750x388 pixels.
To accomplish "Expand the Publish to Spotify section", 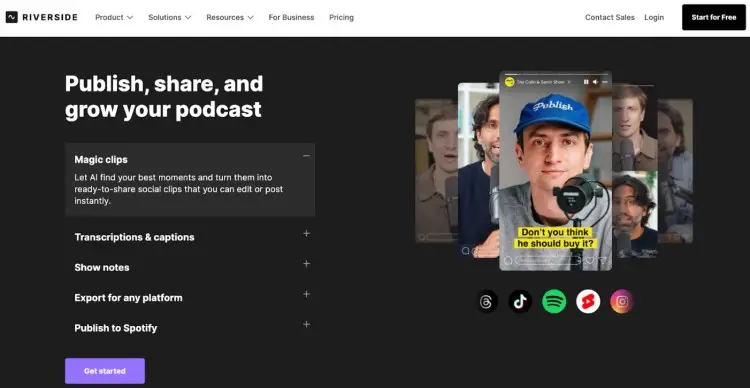I will pyautogui.click(x=306, y=324).
